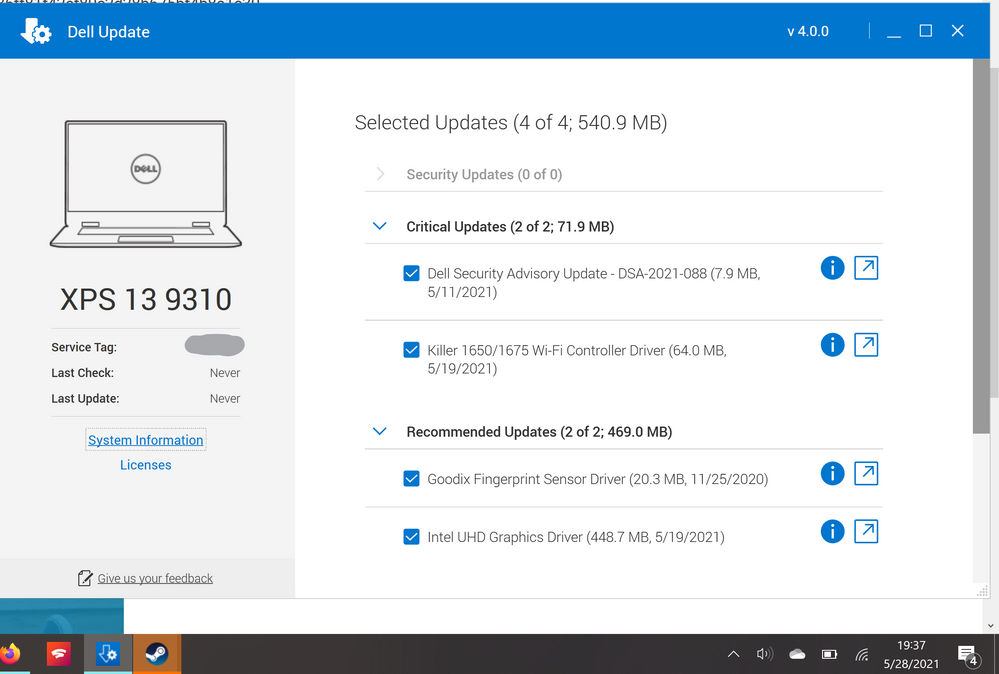The height and width of the screenshot is (674, 999).
Task: View the Licenses page
Action: (145, 464)
